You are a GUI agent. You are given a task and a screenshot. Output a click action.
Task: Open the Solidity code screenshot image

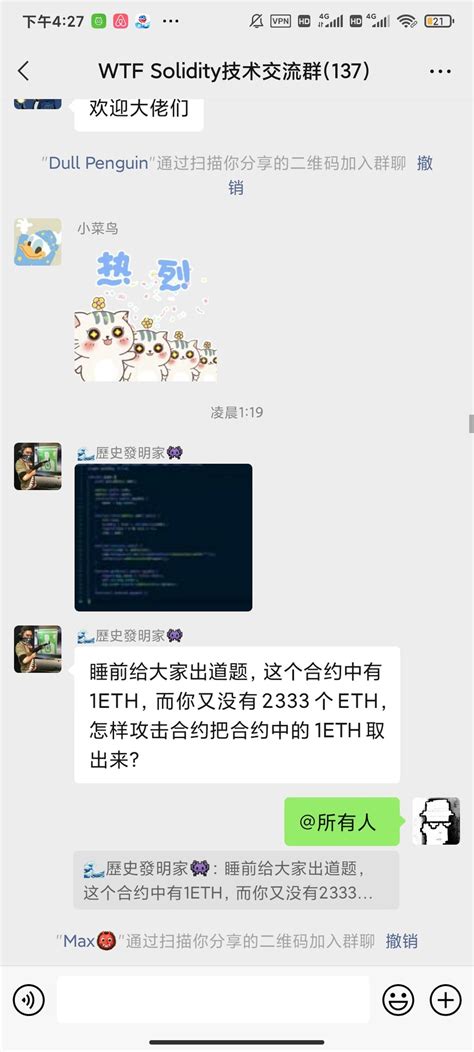click(163, 537)
